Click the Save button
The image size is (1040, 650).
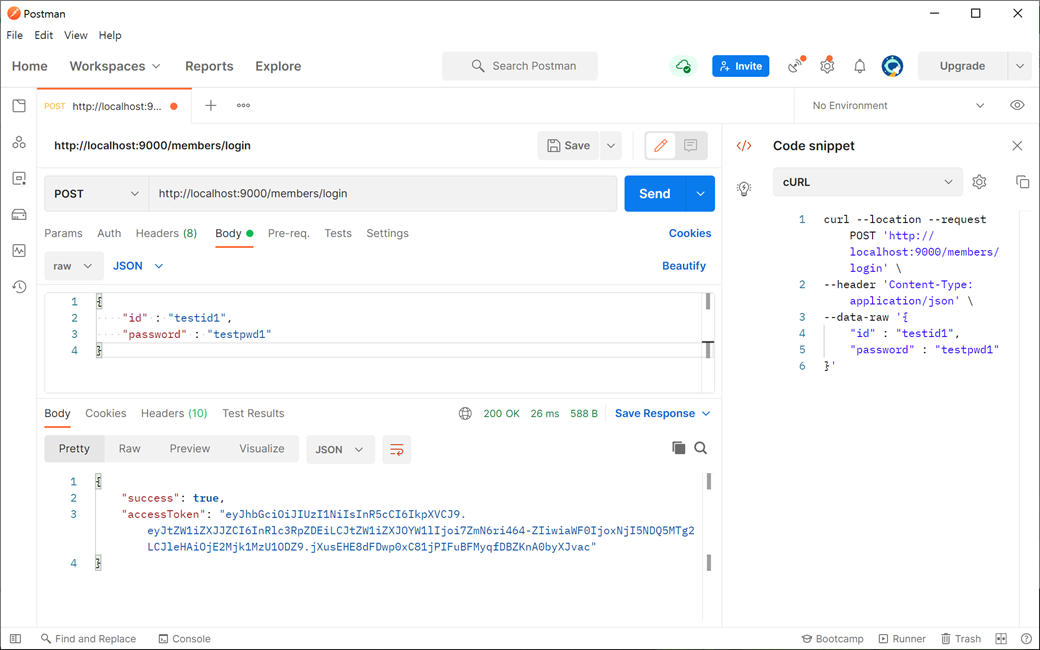click(x=568, y=145)
